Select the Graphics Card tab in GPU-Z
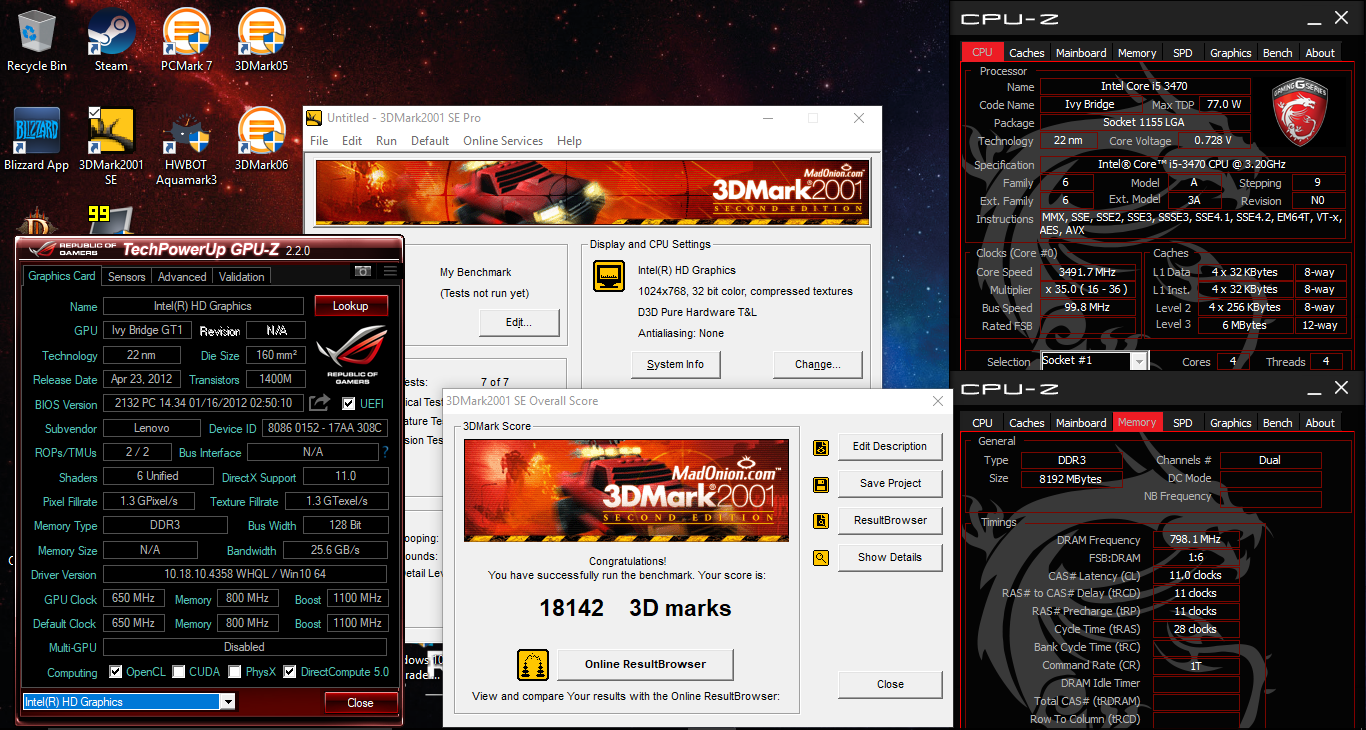 tap(62, 276)
